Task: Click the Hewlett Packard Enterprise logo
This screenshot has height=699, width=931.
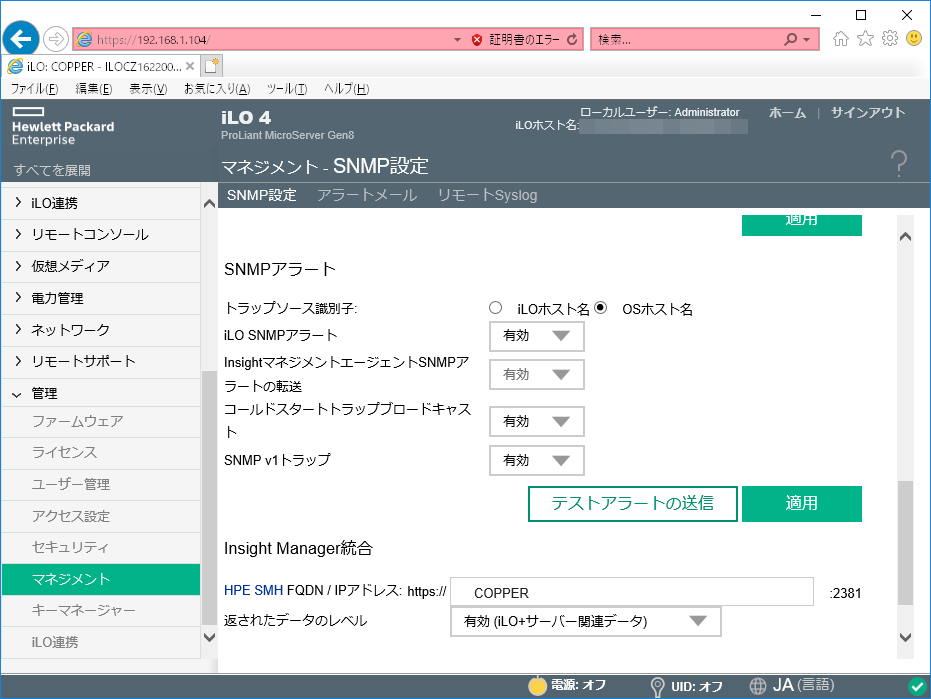Action: (63, 126)
